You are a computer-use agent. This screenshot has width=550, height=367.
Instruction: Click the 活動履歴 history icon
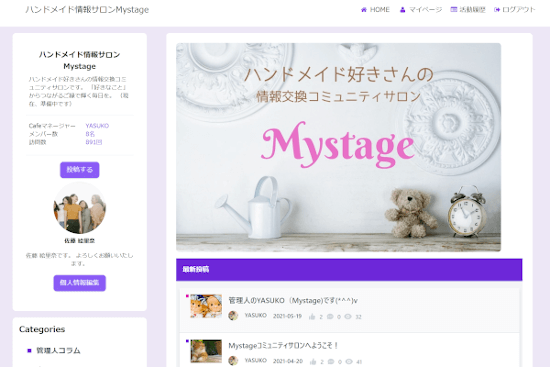454,9
